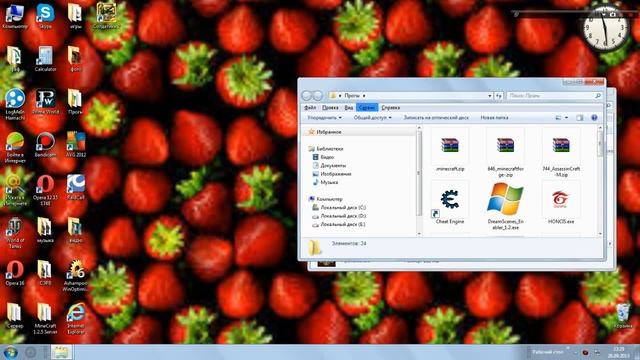Click the Explorer taskbar button
The height and width of the screenshot is (360, 640).
[62, 352]
